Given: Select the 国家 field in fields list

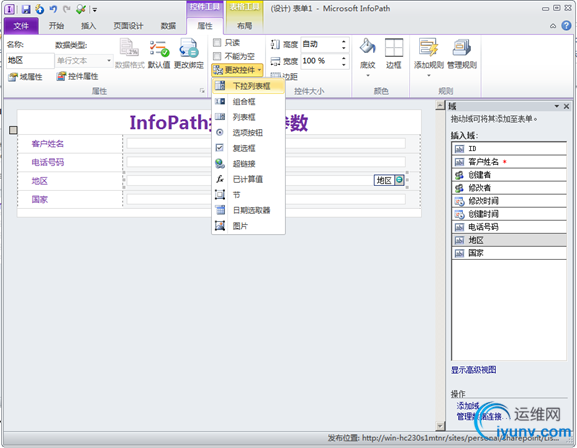Looking at the screenshot, I should tap(509, 253).
